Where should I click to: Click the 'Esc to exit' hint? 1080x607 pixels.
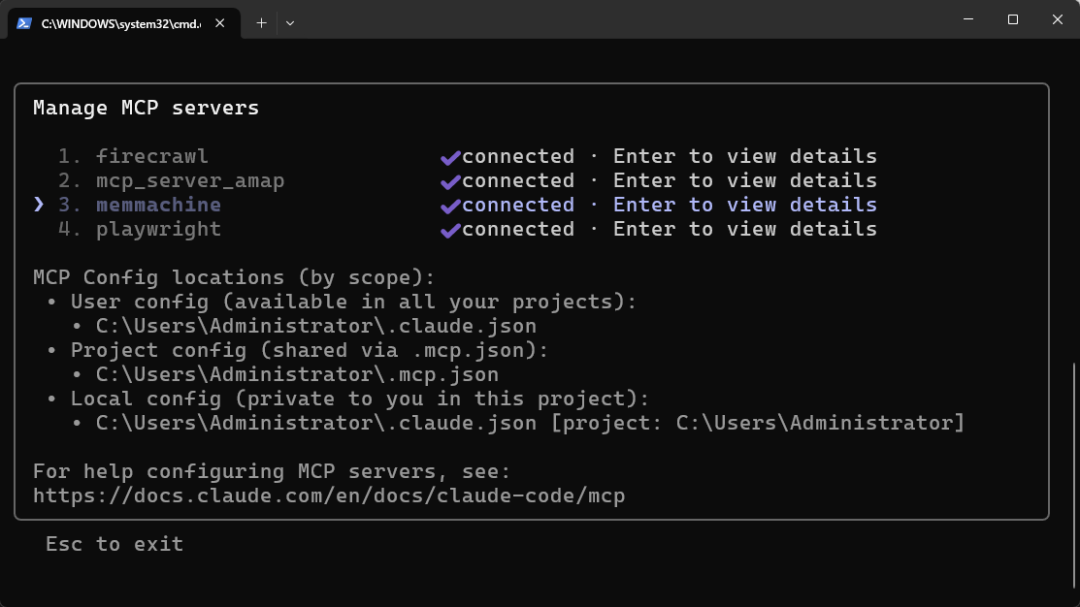114,544
